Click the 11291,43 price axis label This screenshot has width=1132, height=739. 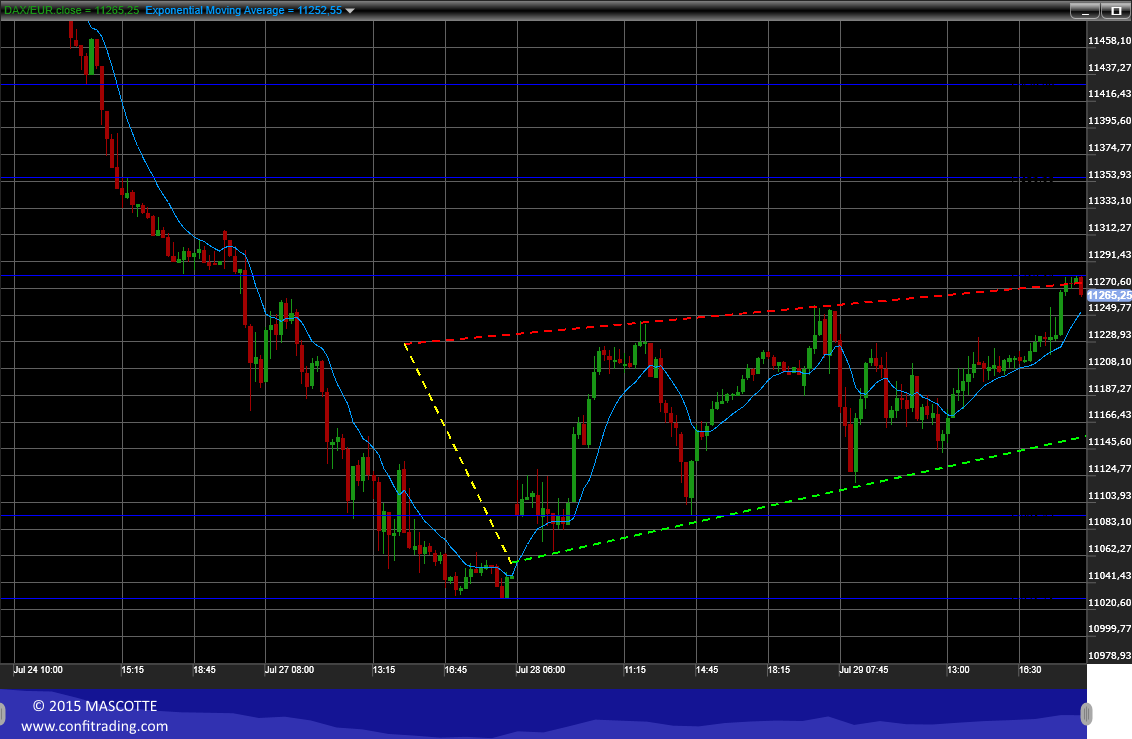point(1109,255)
